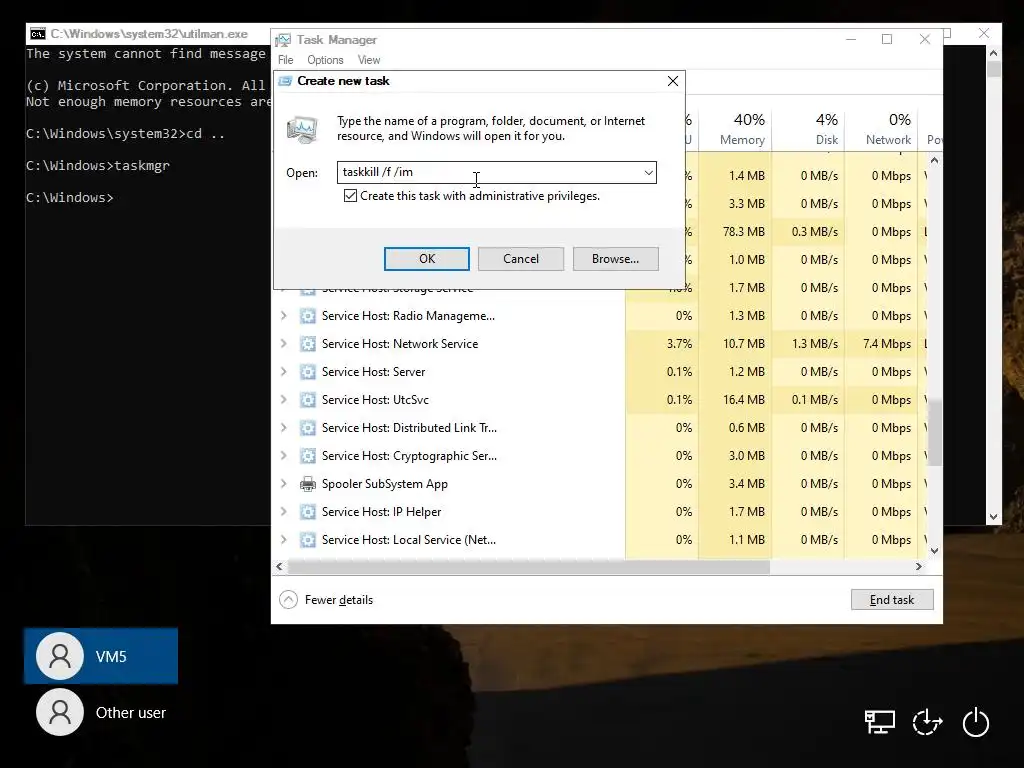Click the Task Manager vertical scrollbar thumb
The image size is (1024, 768).
[934, 432]
